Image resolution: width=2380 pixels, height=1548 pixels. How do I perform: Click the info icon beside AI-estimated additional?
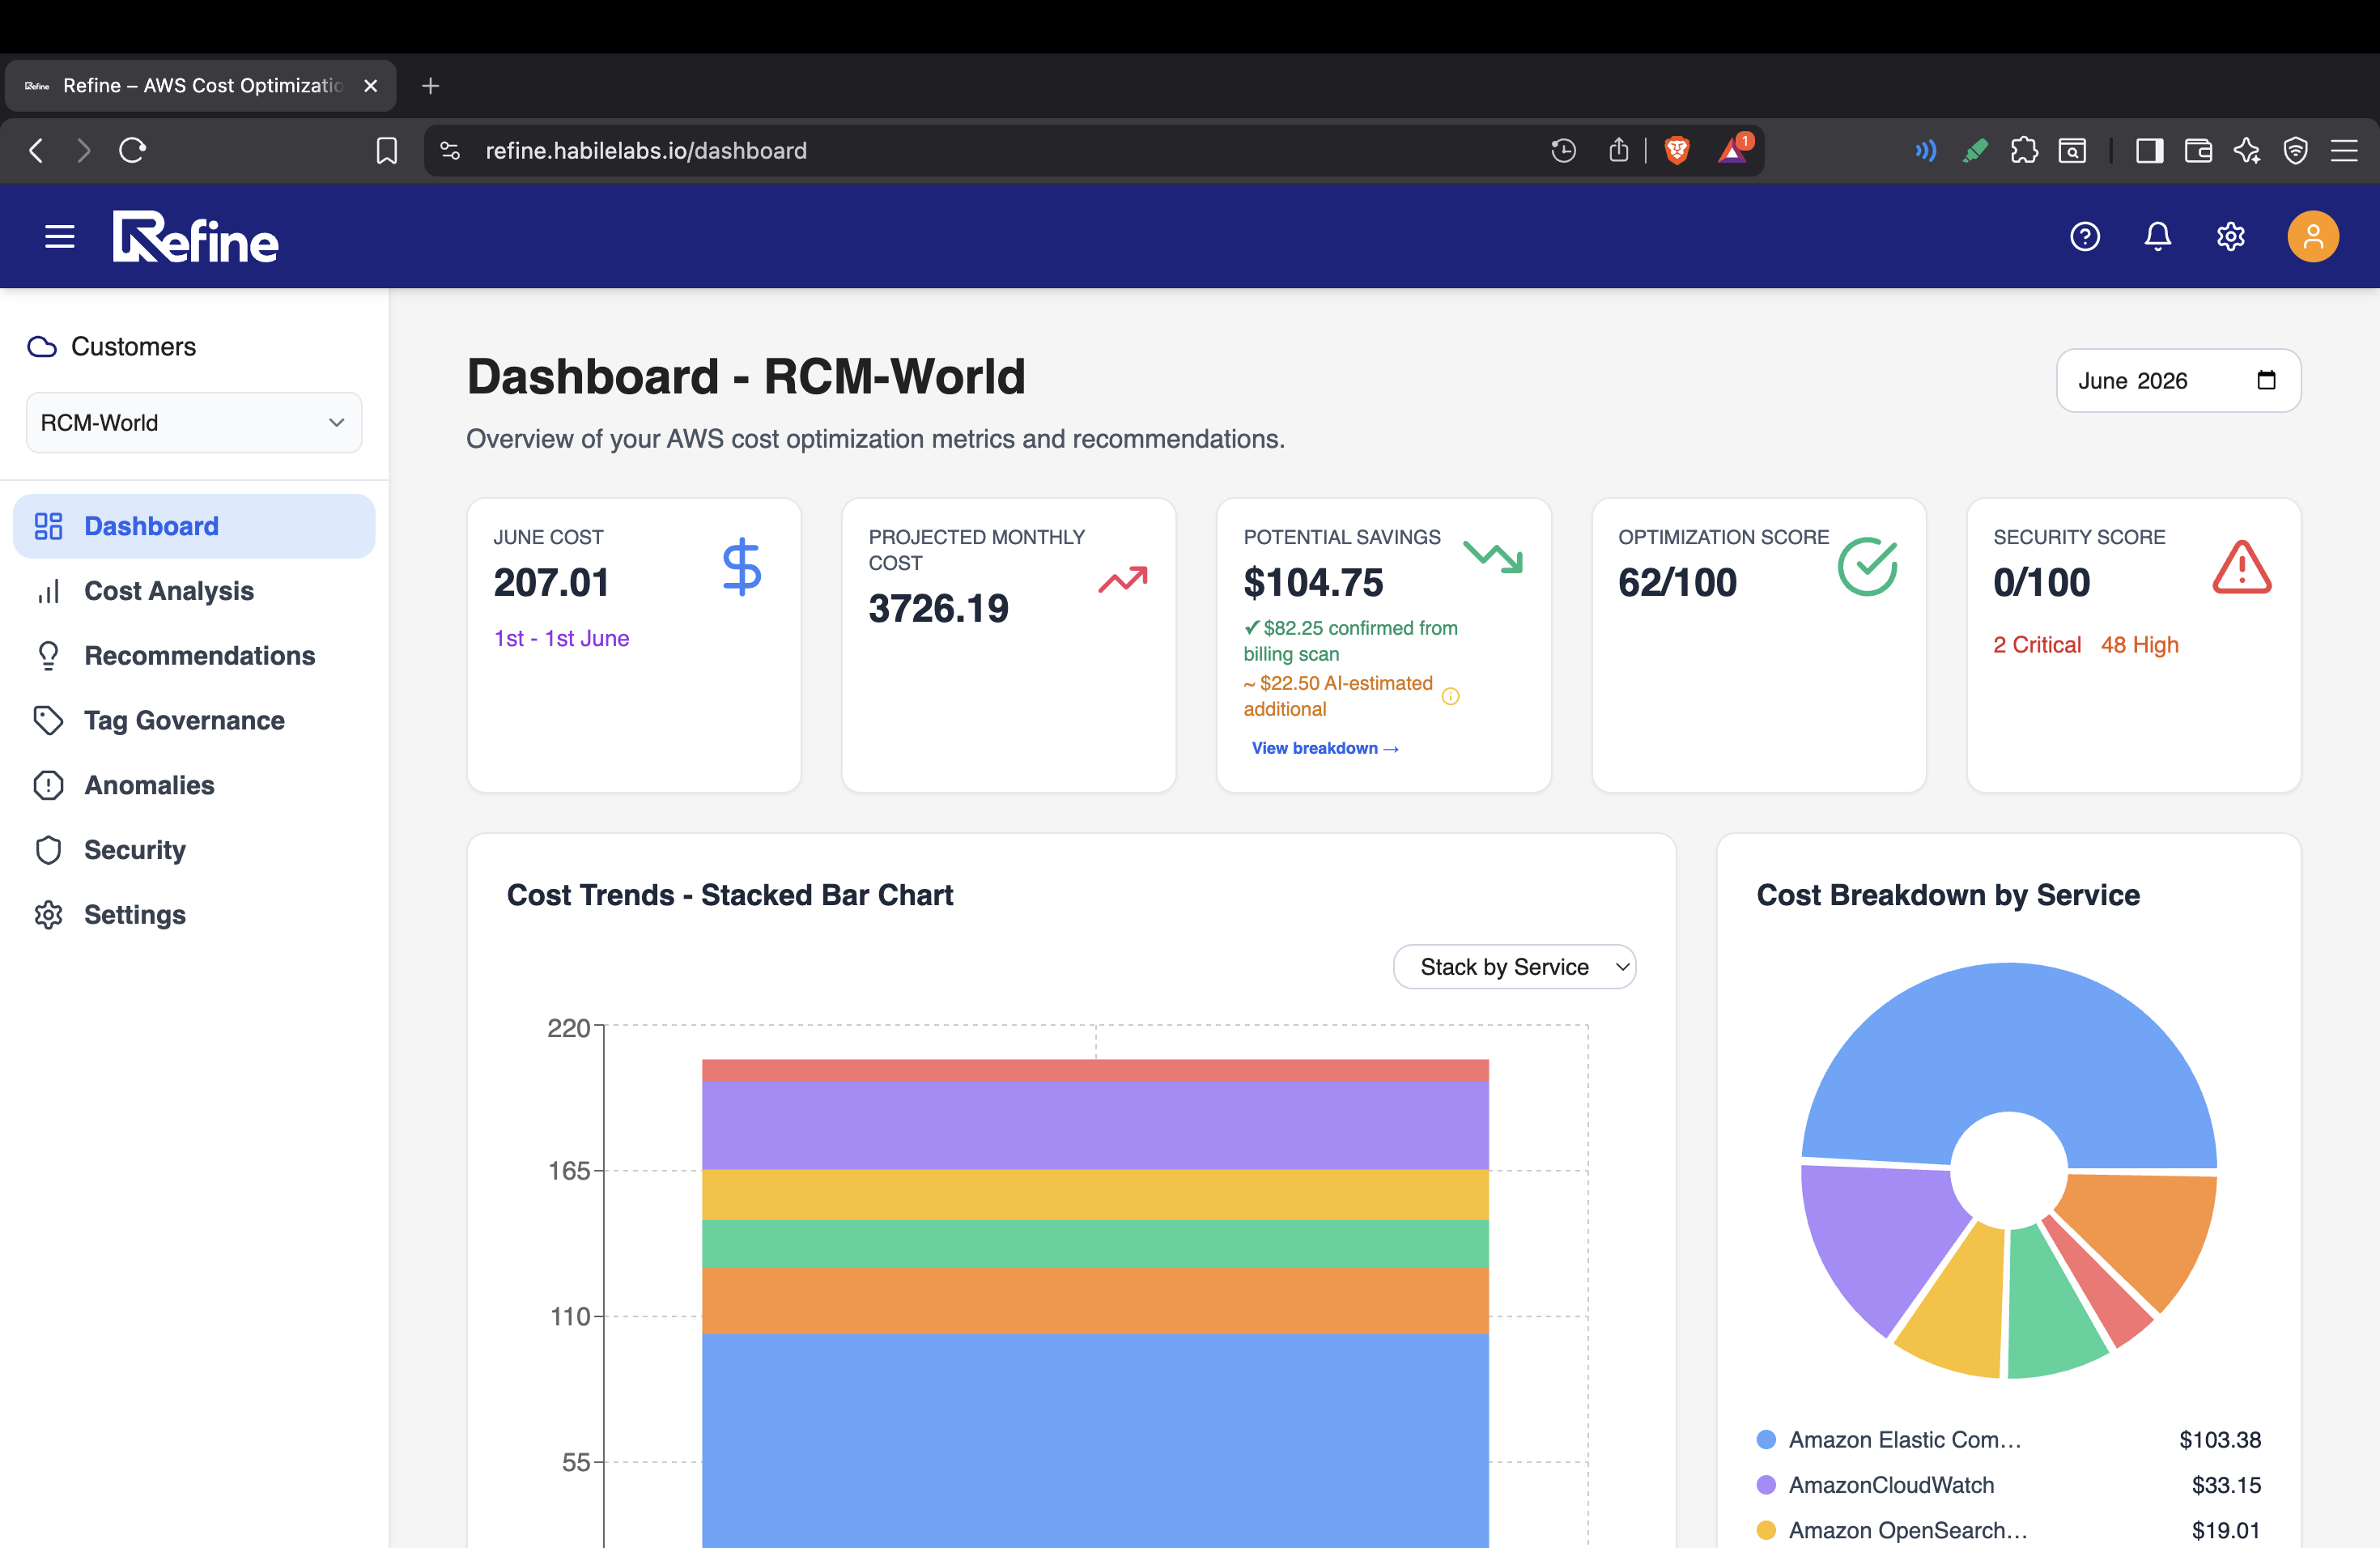coord(1450,696)
